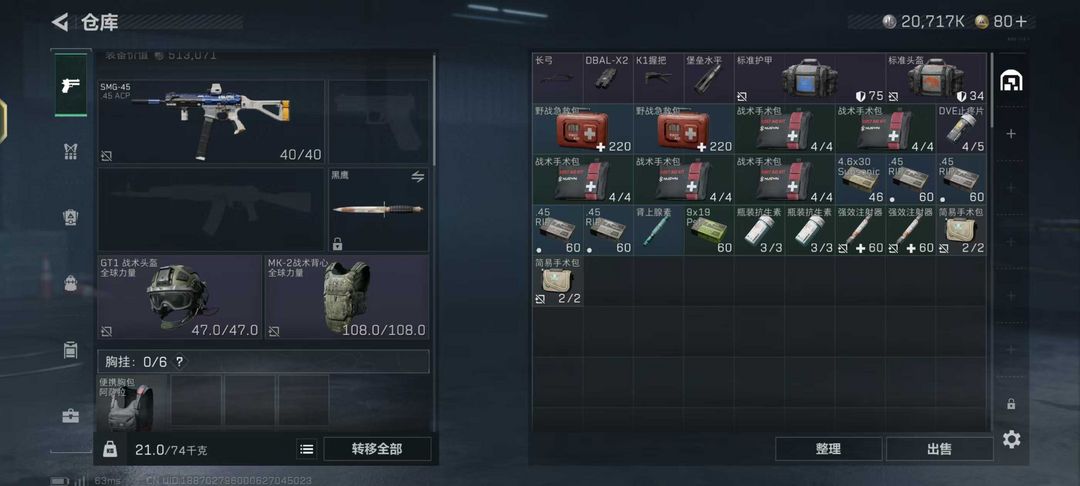Click the list view icon beside 转移全部
The image size is (1080, 486).
pos(307,449)
